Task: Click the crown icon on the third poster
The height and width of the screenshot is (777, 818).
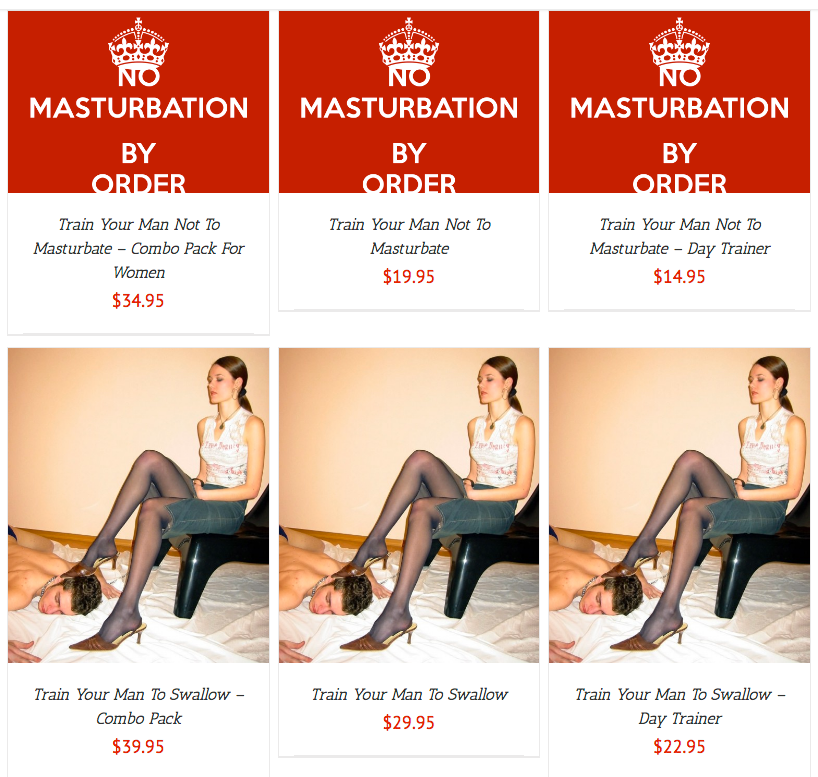Action: (x=679, y=41)
